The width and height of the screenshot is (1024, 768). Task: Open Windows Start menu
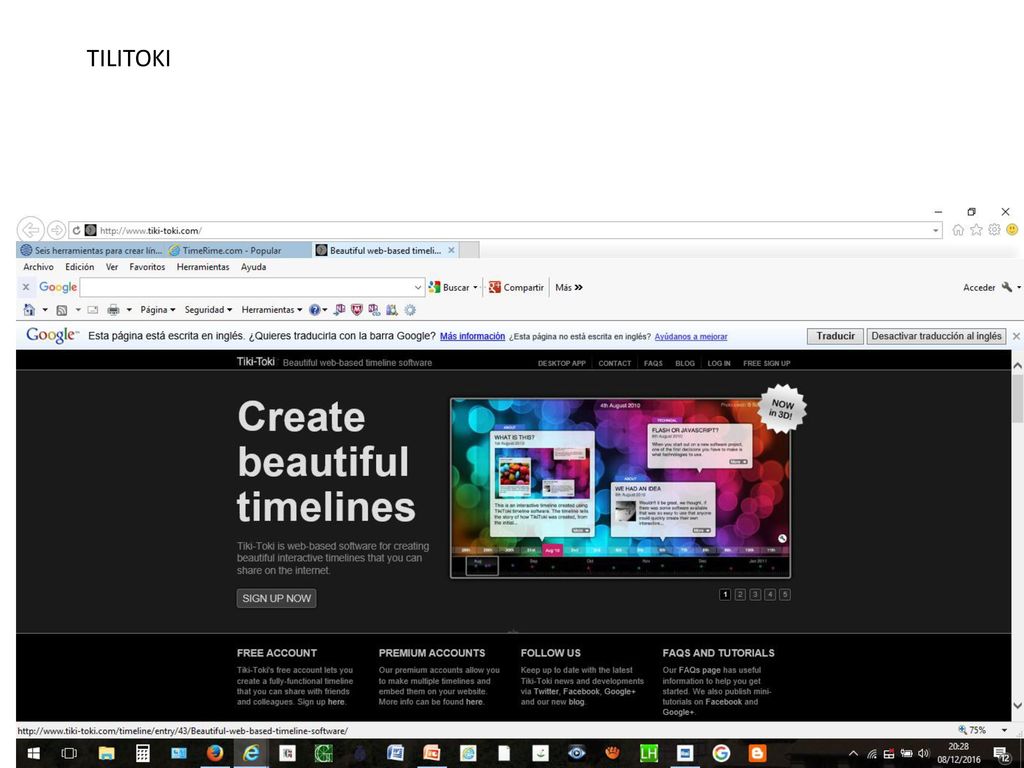pyautogui.click(x=33, y=753)
